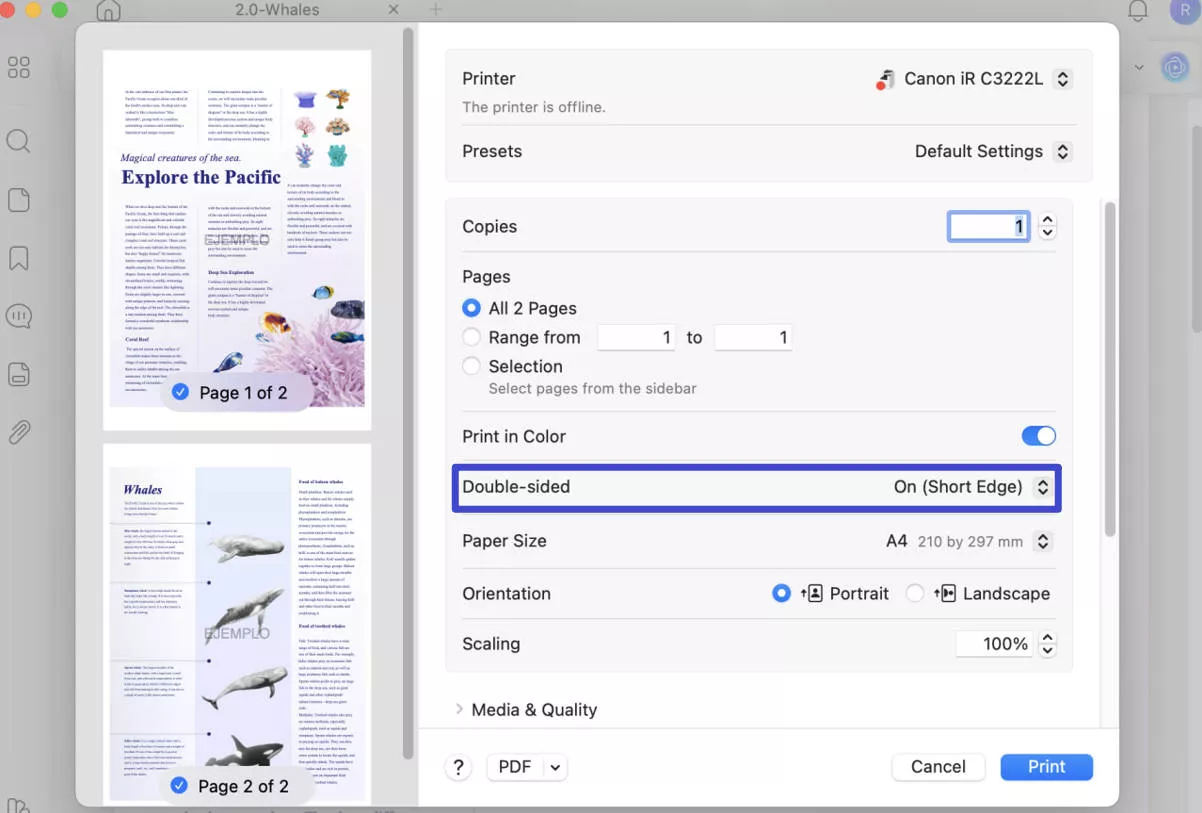Uncheck Page 1 of 2 checkbox
Image resolution: width=1202 pixels, height=813 pixels.
[180, 392]
